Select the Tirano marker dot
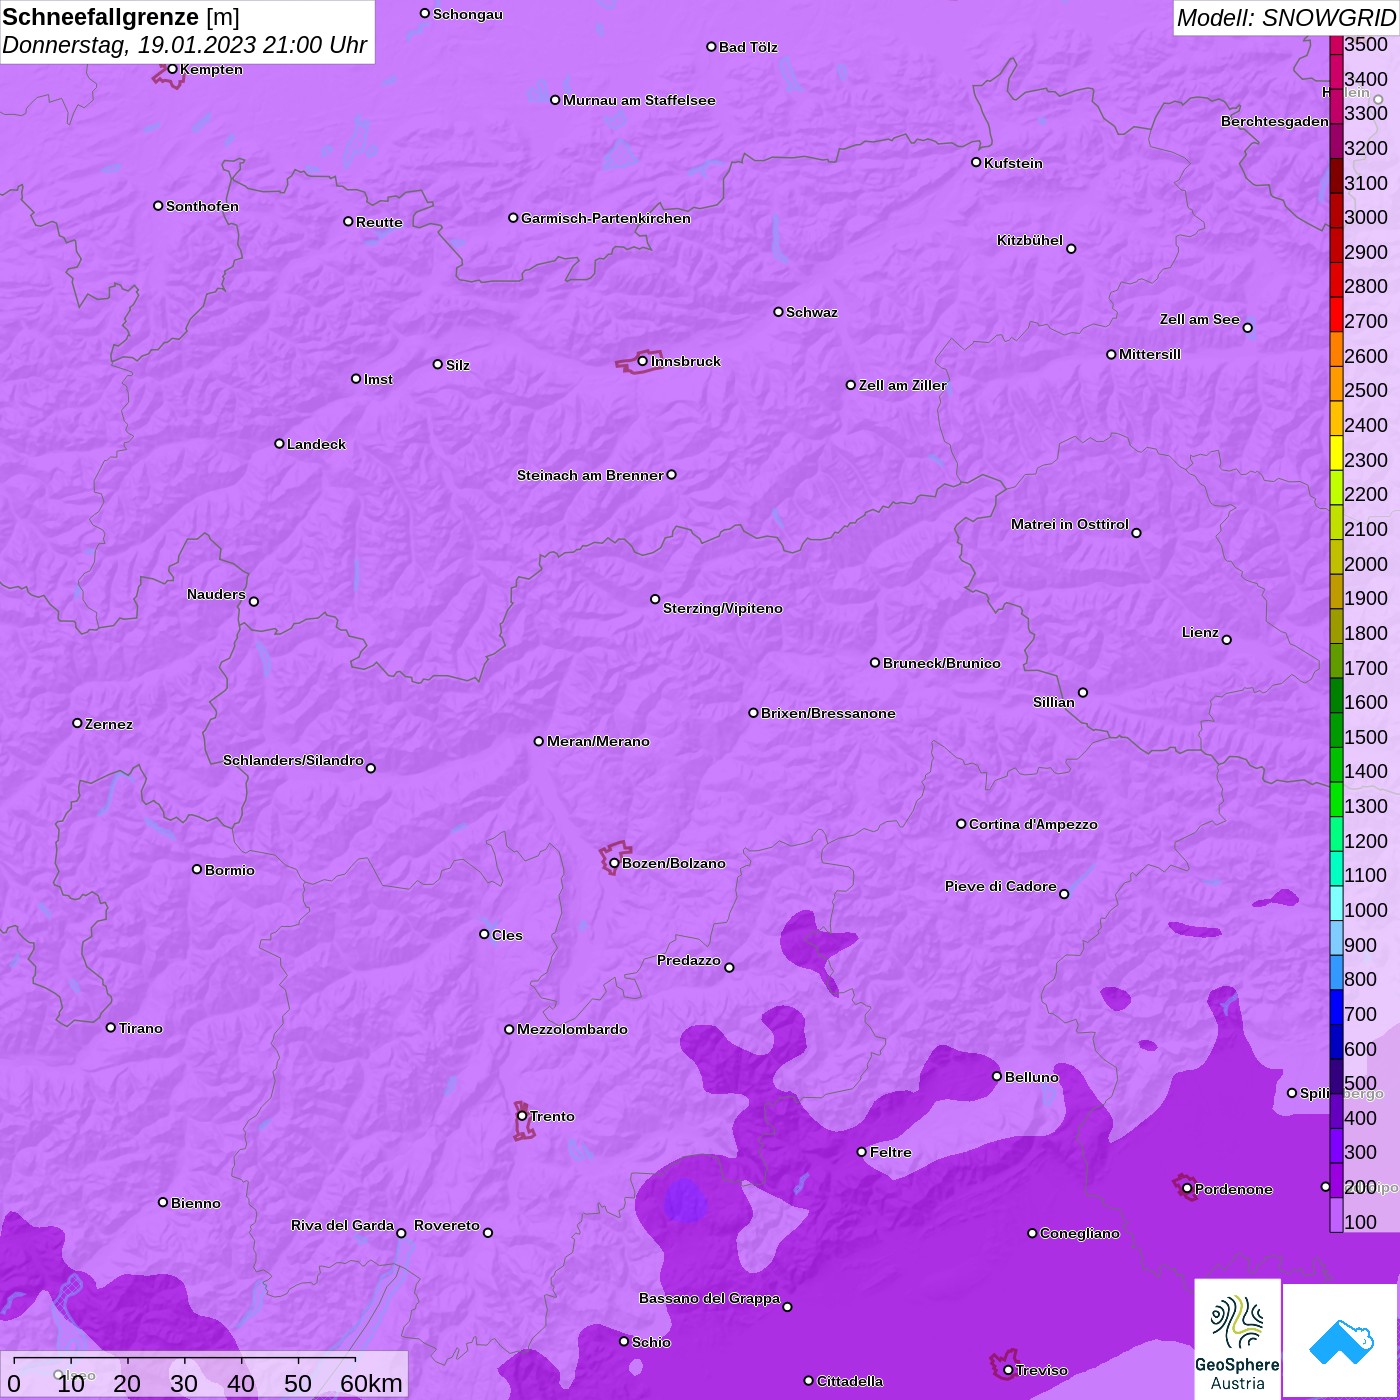This screenshot has width=1400, height=1400. click(x=111, y=1027)
